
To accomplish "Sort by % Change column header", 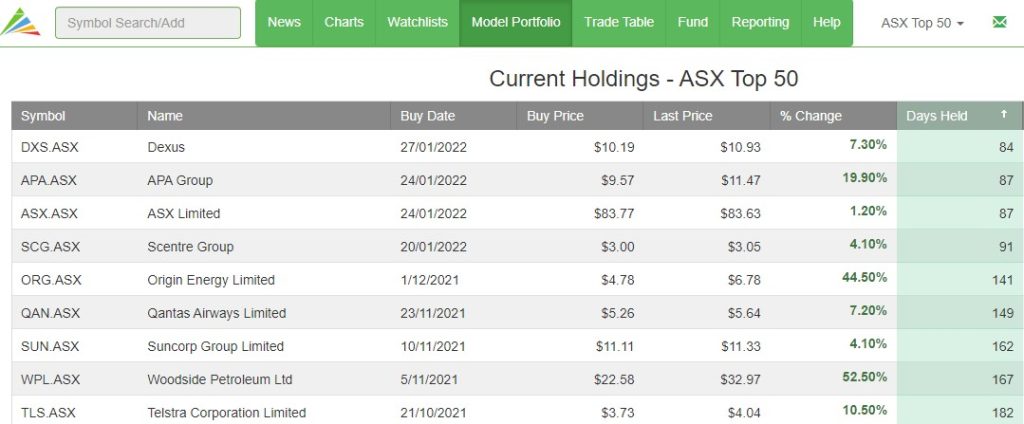I will (x=811, y=116).
